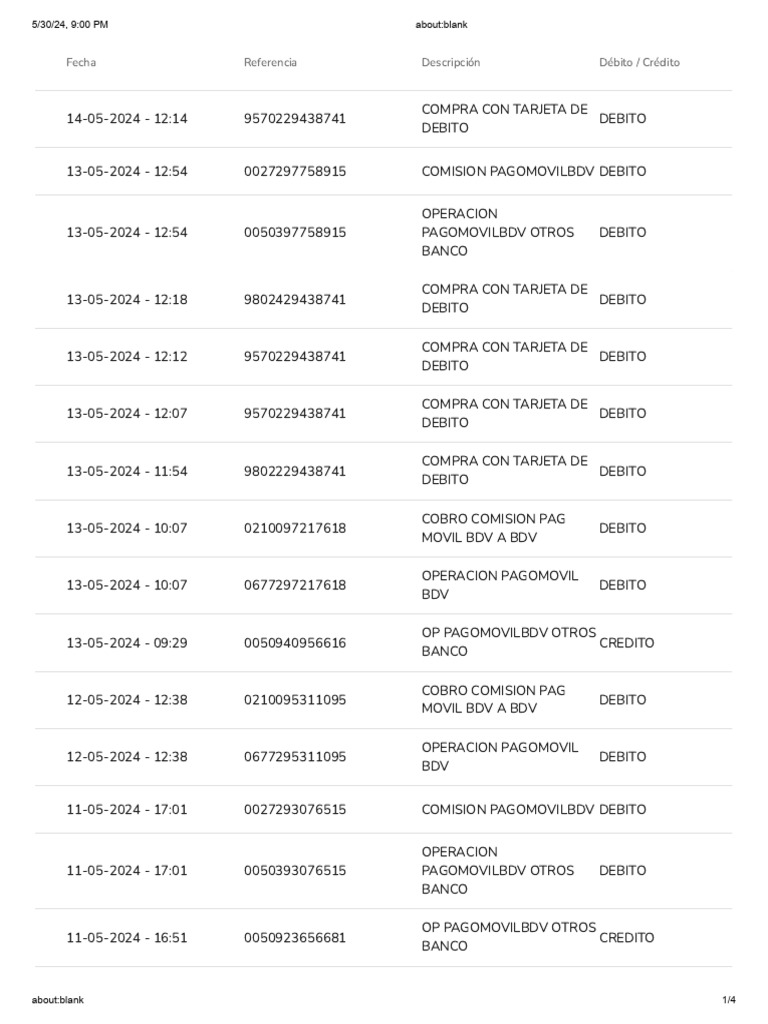This screenshot has width=768, height=1024.
Task: Click the about:blank title in page header
Action: [x=441, y=24]
